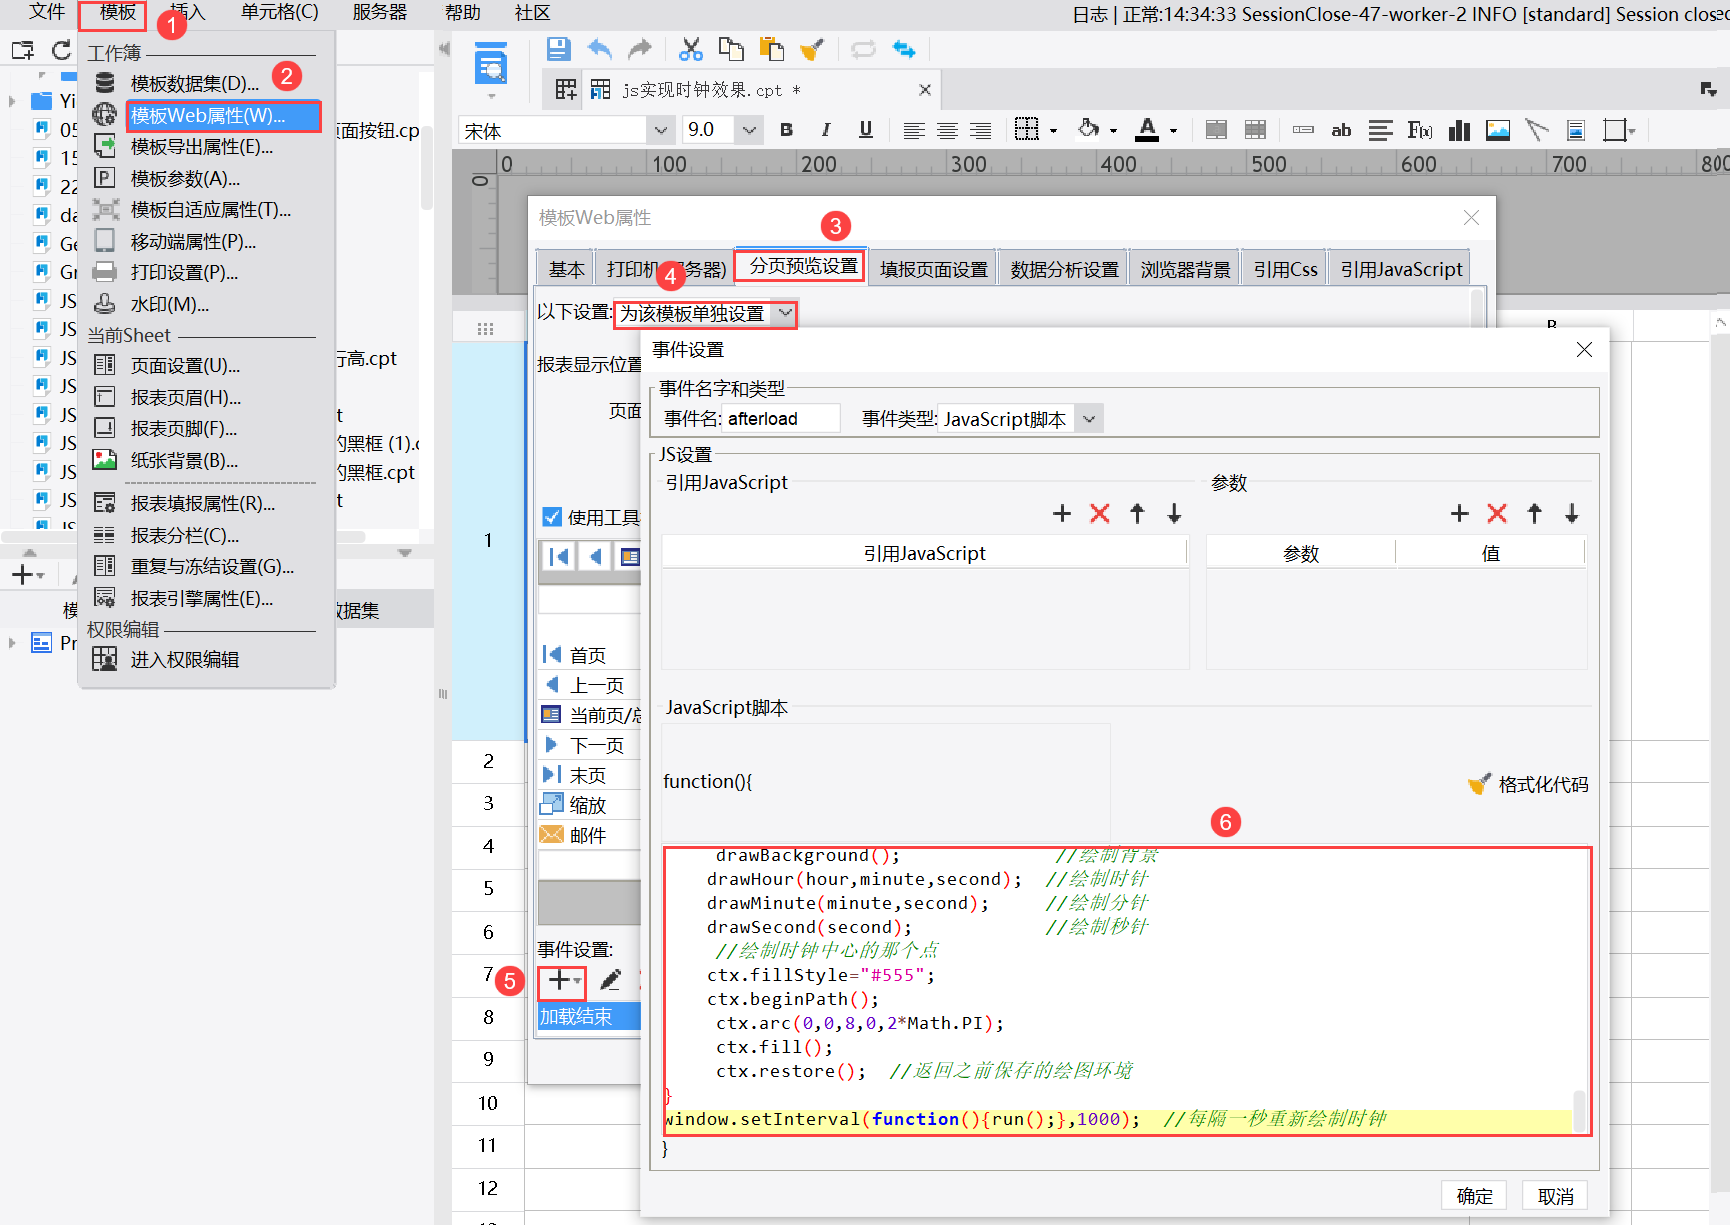Open the 模板参数 menu item

pyautogui.click(x=185, y=179)
